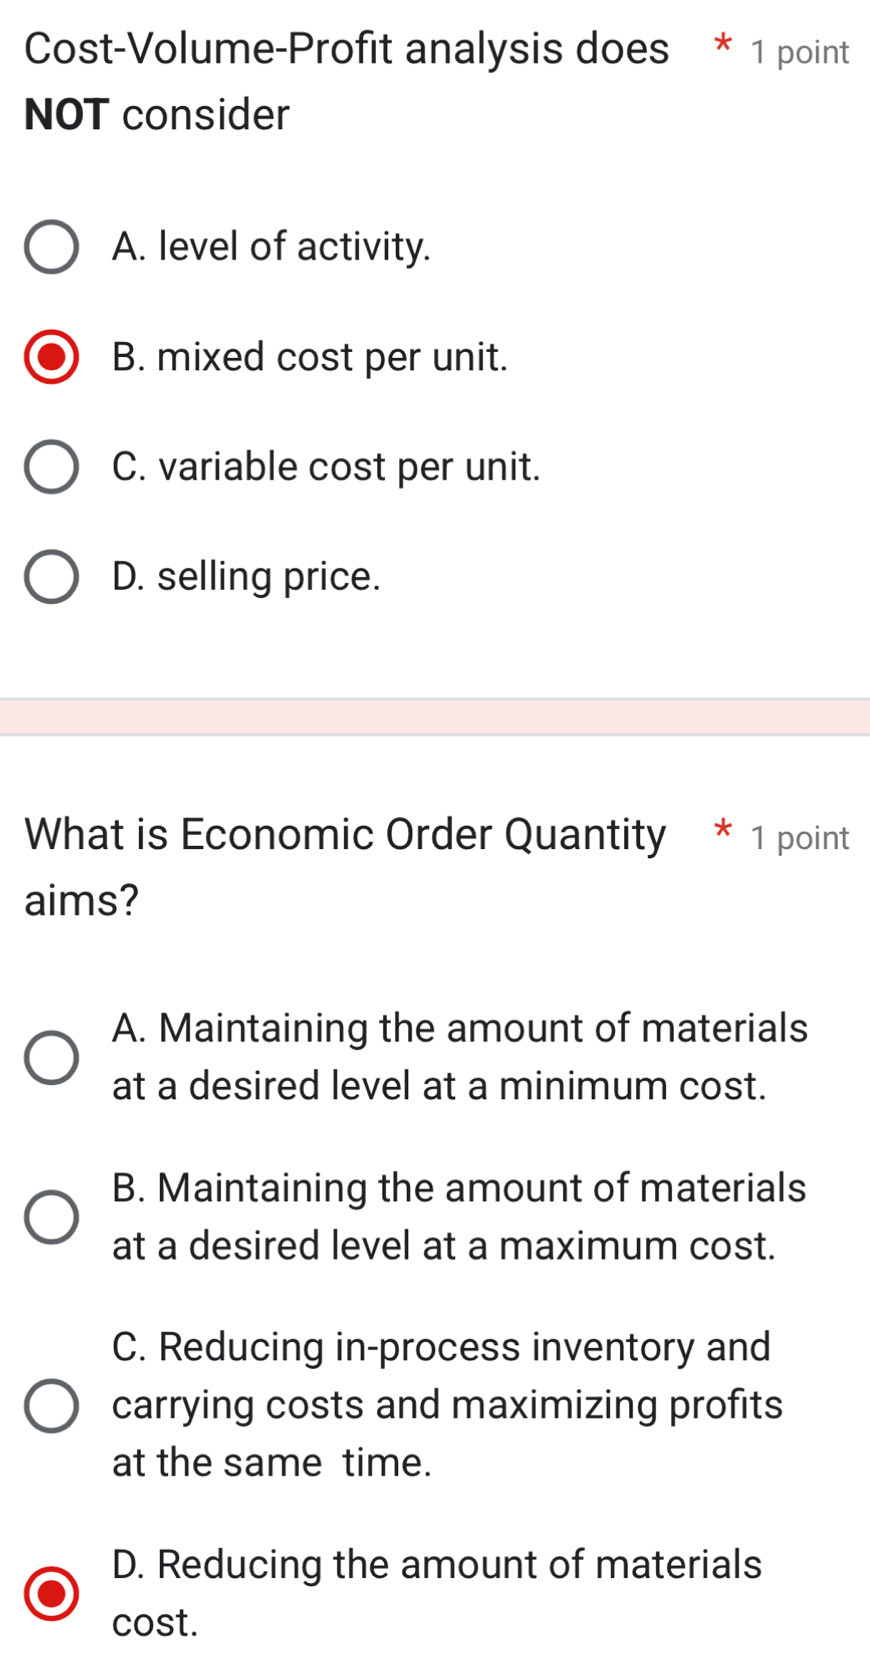The height and width of the screenshot is (1673, 870).
Task: Click text 'D. Reducing the amount of materials cost.'
Action: coord(436,1593)
